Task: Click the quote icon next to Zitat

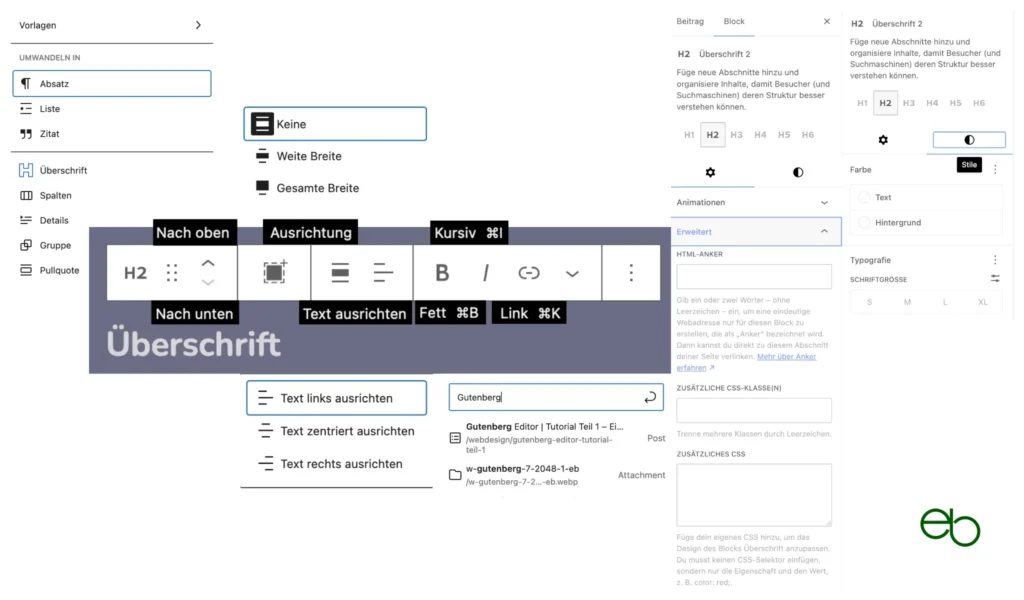Action: coord(25,134)
